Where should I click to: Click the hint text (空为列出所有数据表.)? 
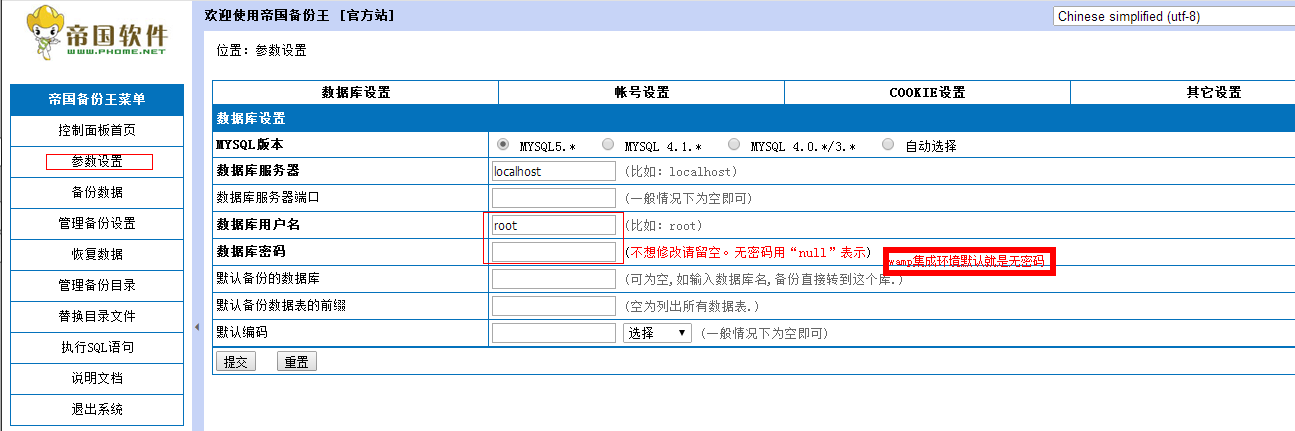point(692,306)
